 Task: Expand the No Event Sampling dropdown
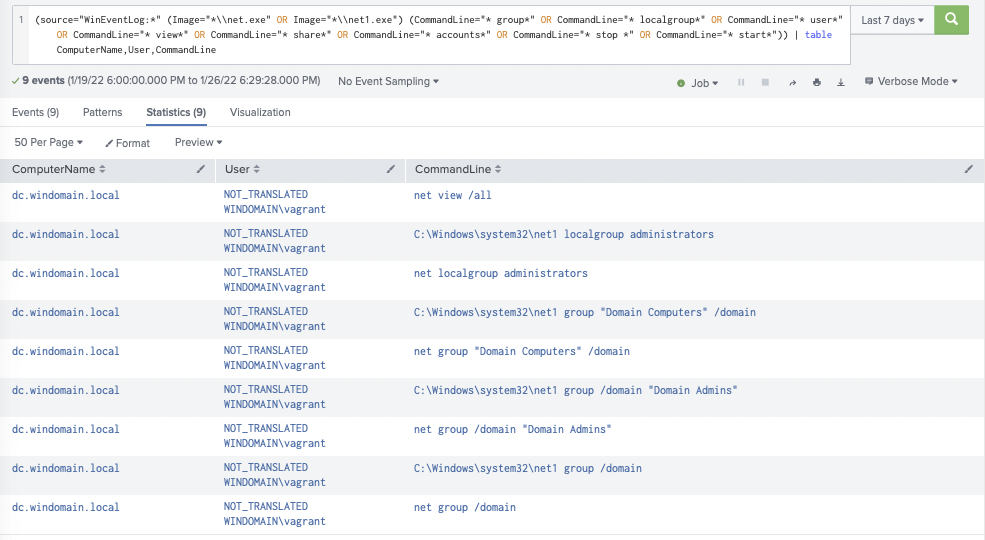pos(388,82)
